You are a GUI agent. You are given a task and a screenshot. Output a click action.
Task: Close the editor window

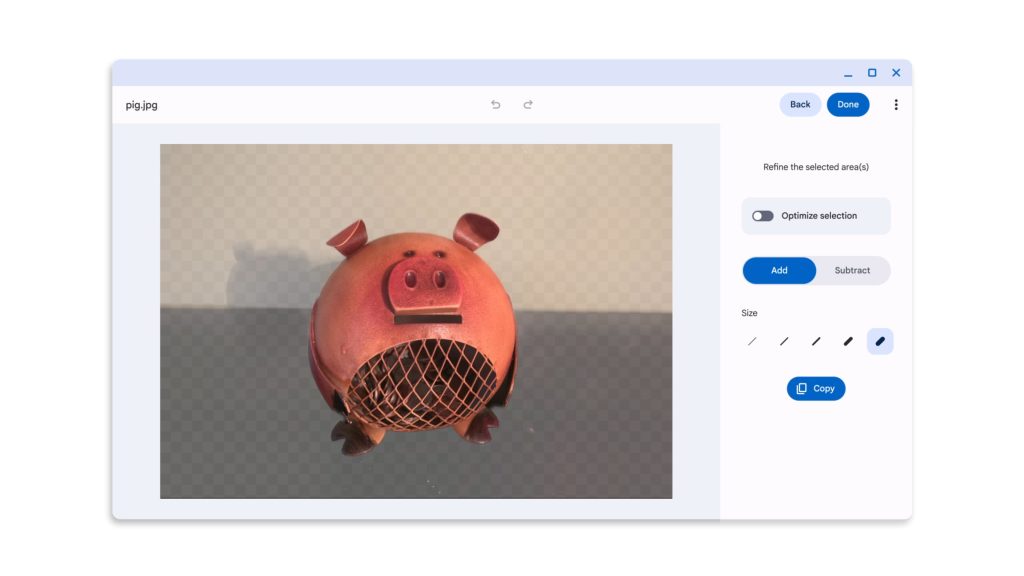[896, 73]
